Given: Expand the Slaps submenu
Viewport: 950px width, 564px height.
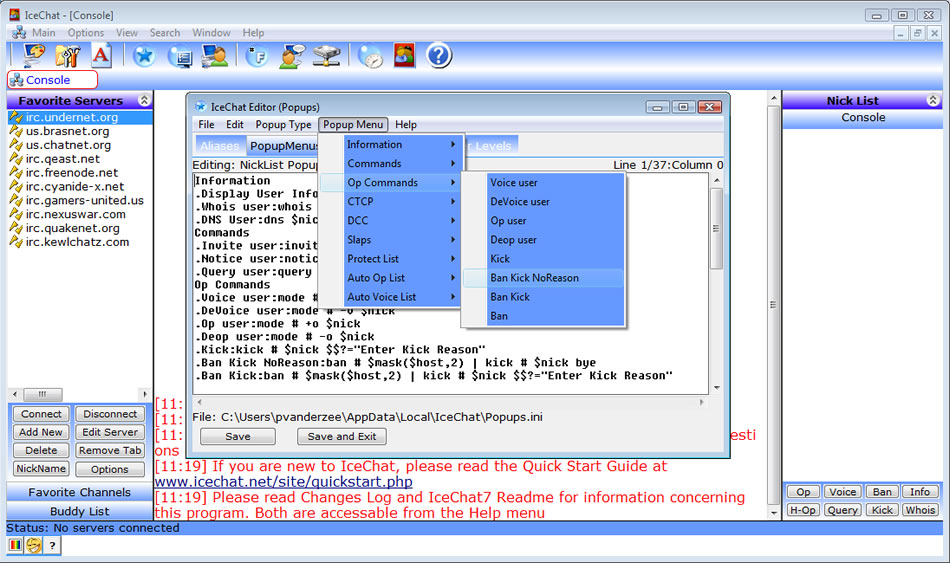Looking at the screenshot, I should point(400,240).
